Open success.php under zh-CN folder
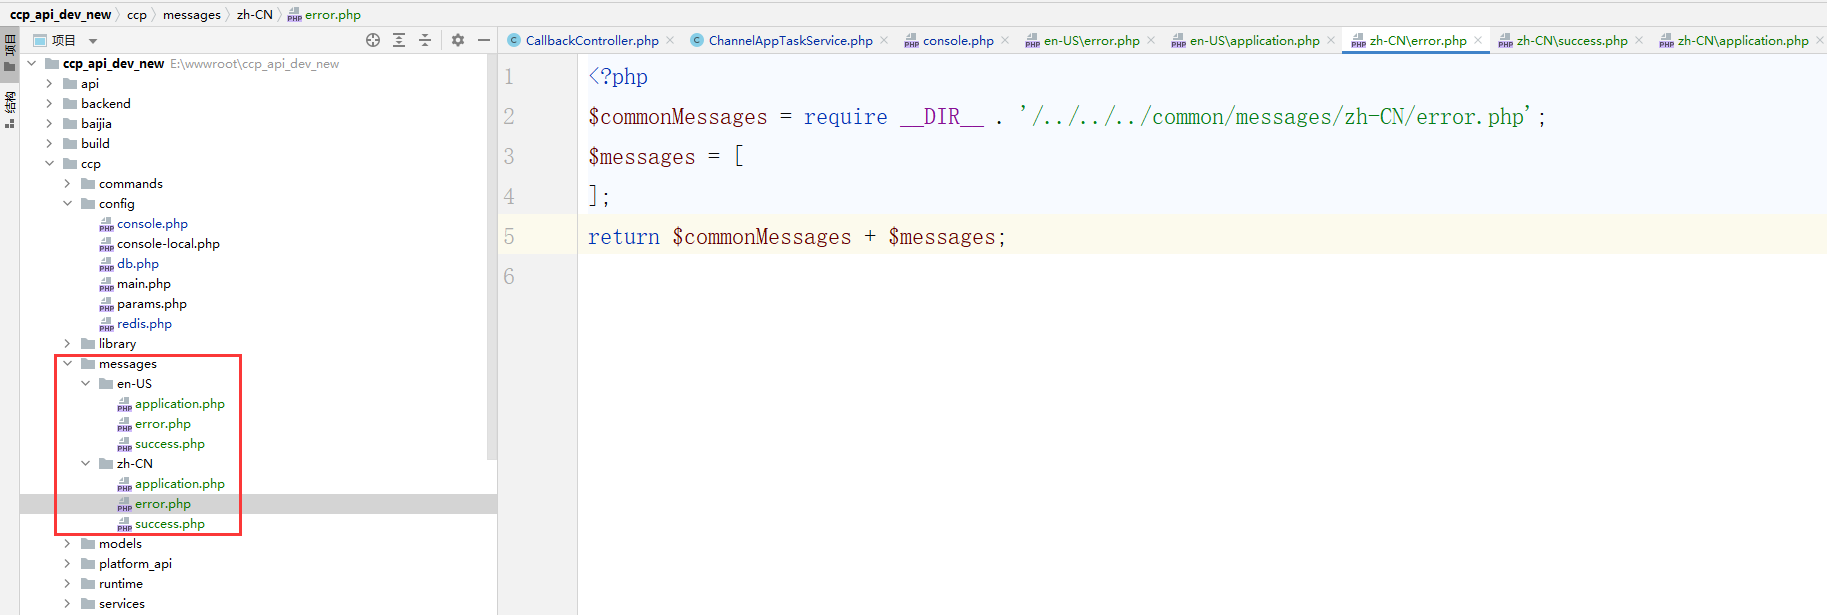 [170, 523]
